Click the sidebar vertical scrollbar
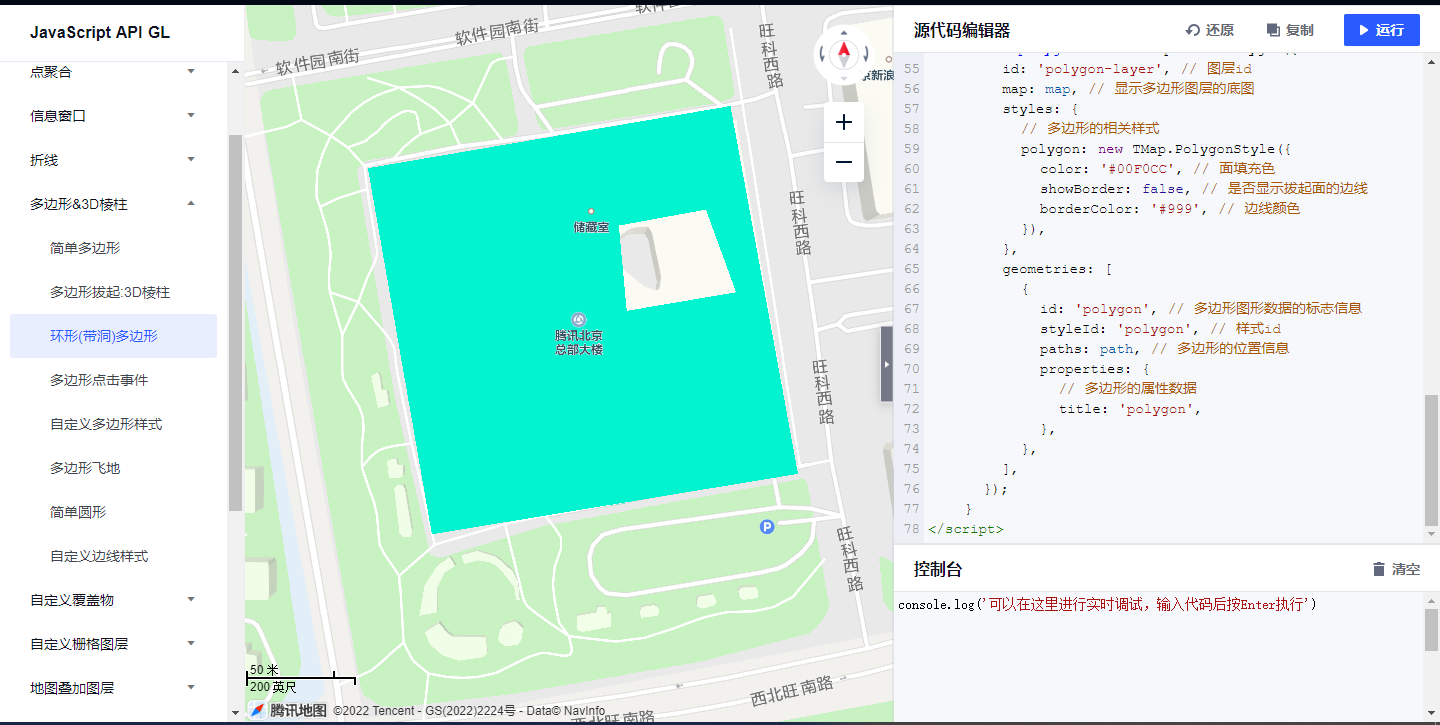The height and width of the screenshot is (725, 1440). tap(235, 323)
